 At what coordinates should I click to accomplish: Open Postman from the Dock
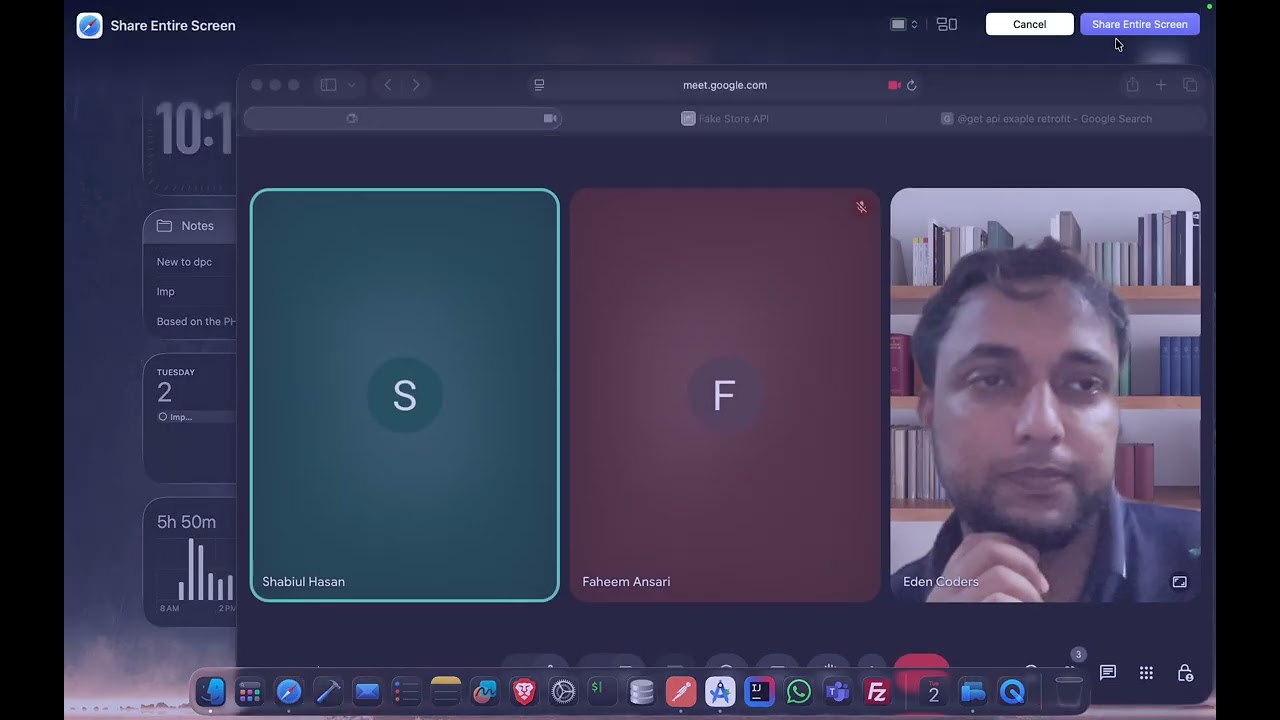[x=681, y=691]
